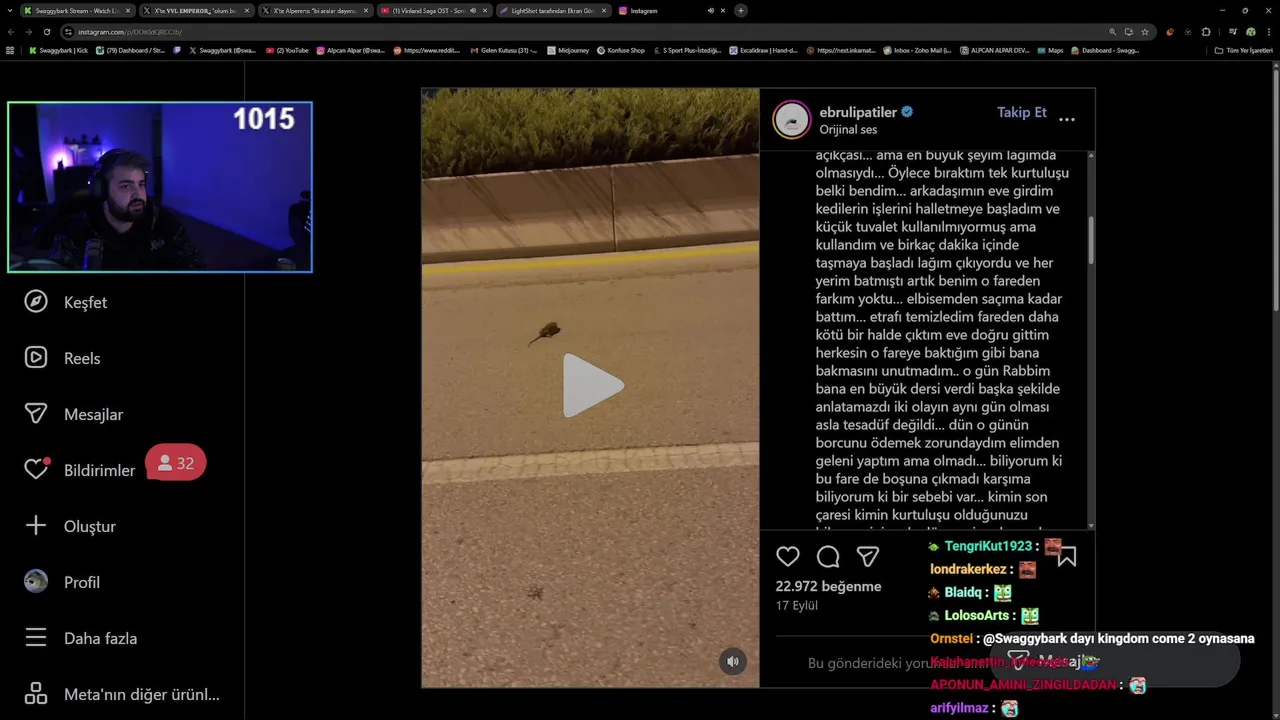1280x720 pixels.
Task: Click the install app icon in address bar
Action: (1129, 31)
